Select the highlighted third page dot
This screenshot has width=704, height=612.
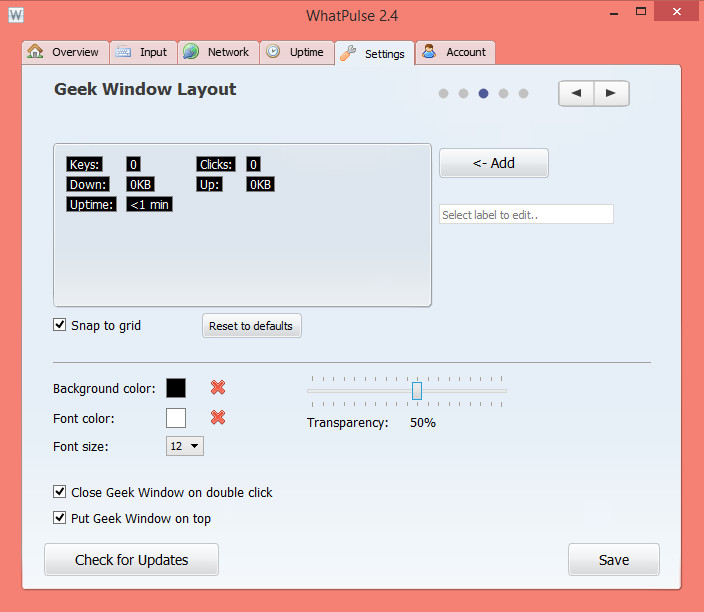click(484, 93)
